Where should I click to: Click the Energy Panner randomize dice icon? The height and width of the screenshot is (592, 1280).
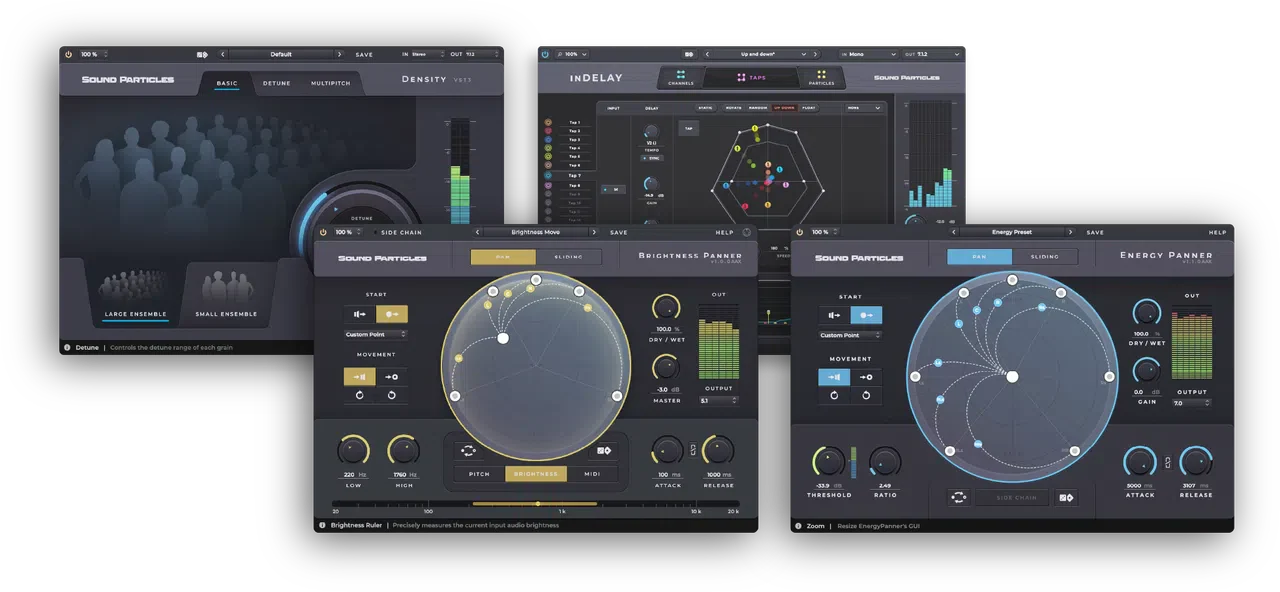pos(1066,497)
